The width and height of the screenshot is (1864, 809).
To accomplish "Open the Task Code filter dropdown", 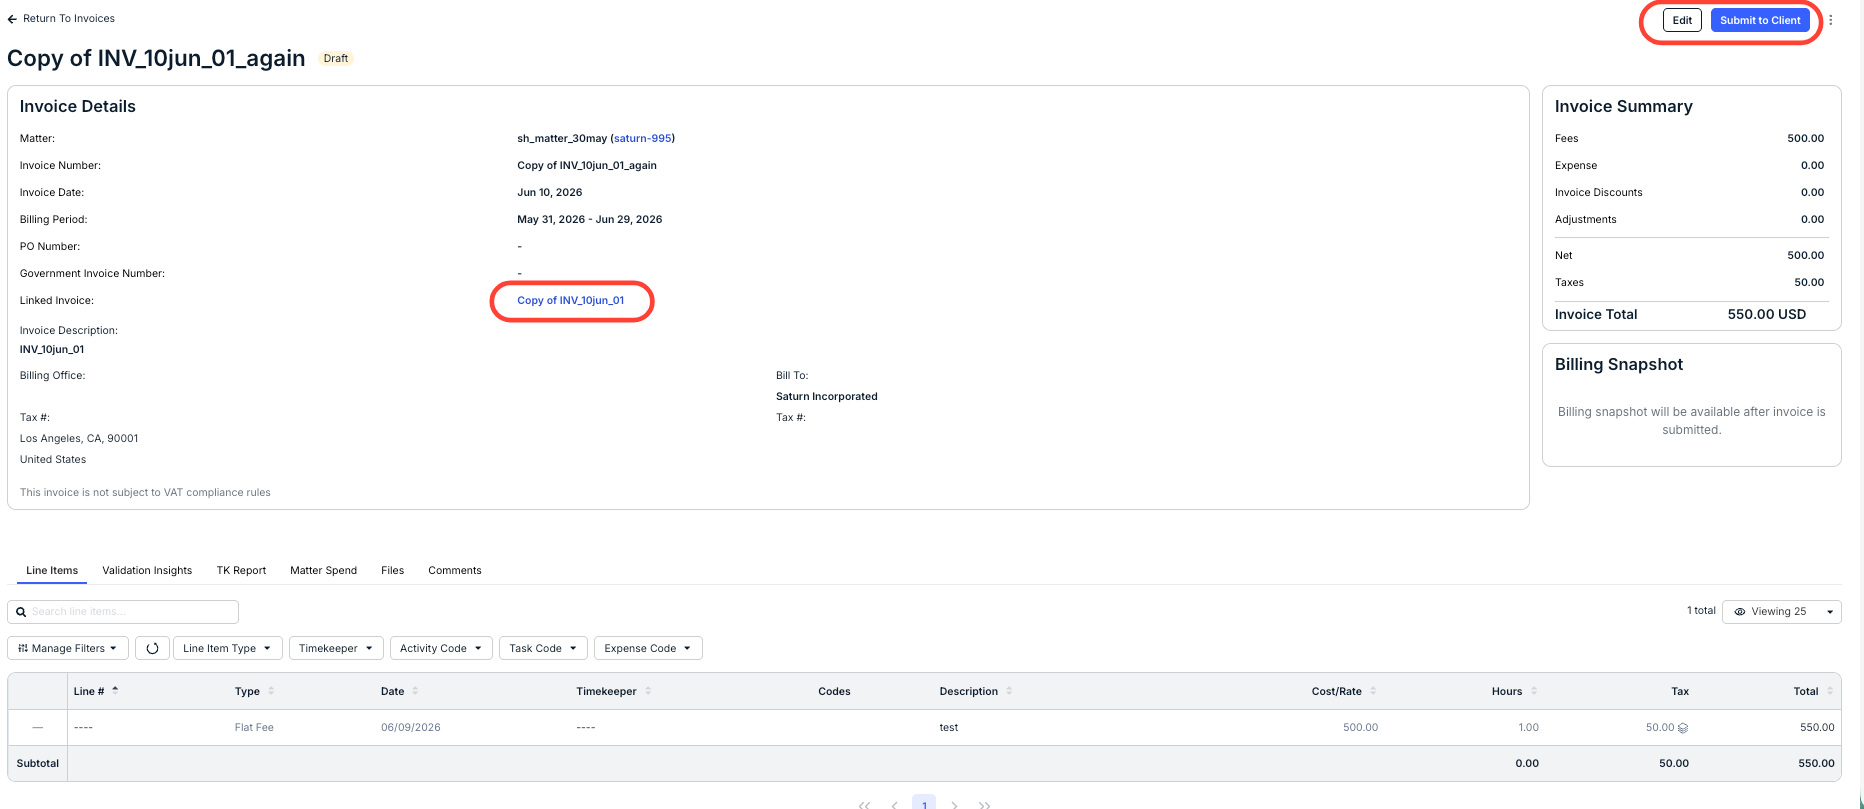I will pyautogui.click(x=543, y=648).
